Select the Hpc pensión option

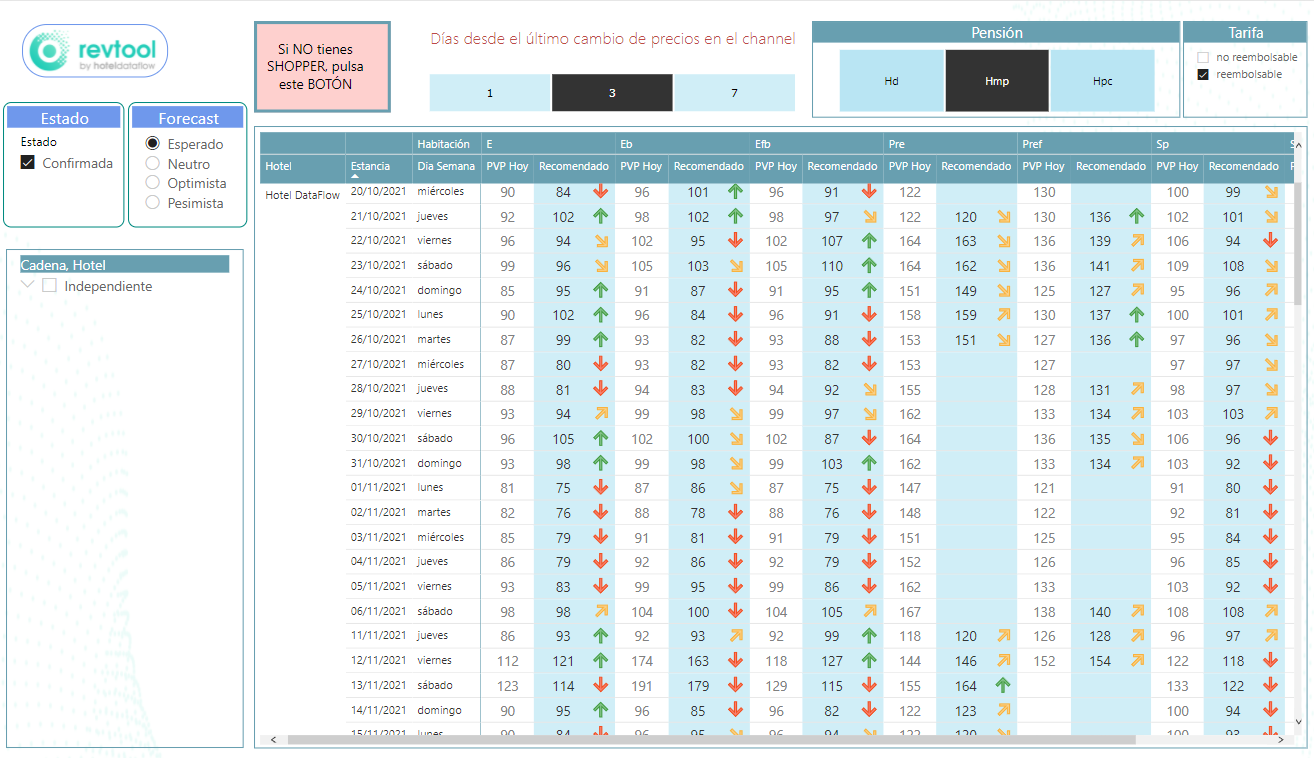1102,81
